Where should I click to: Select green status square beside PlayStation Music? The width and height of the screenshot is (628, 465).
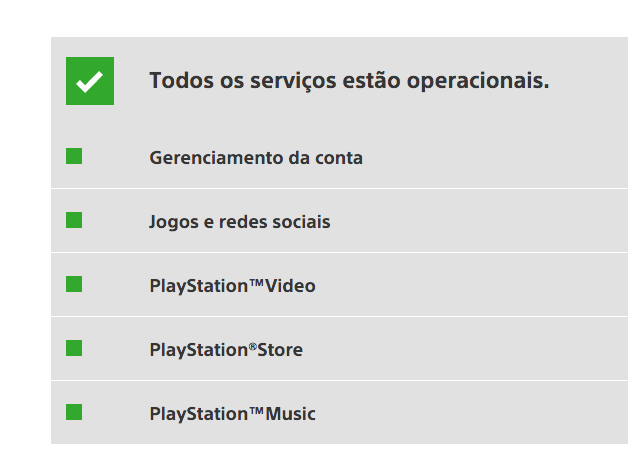pos(74,412)
